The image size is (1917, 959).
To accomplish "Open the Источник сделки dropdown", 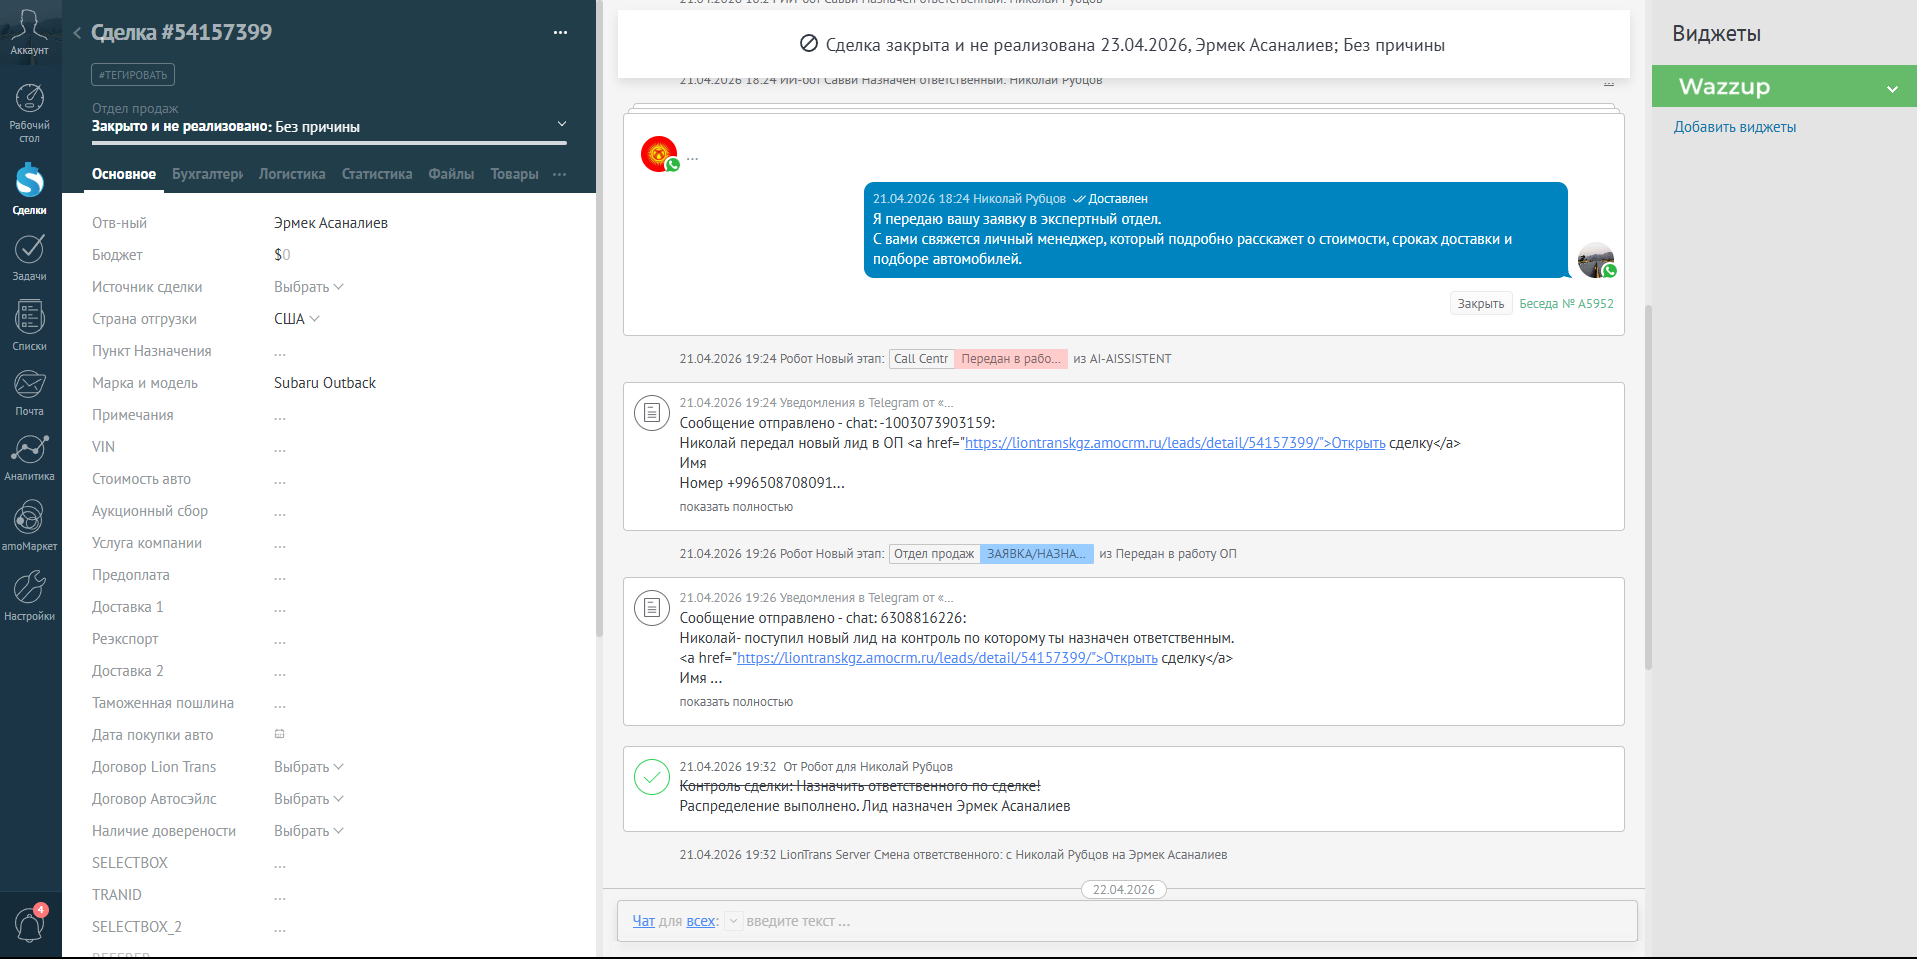I will click(309, 287).
